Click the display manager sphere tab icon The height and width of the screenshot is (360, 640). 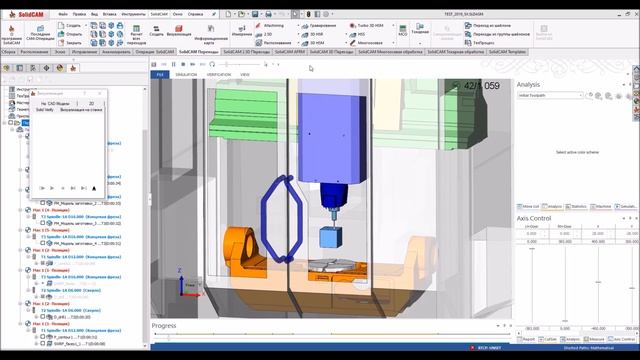[60, 68]
